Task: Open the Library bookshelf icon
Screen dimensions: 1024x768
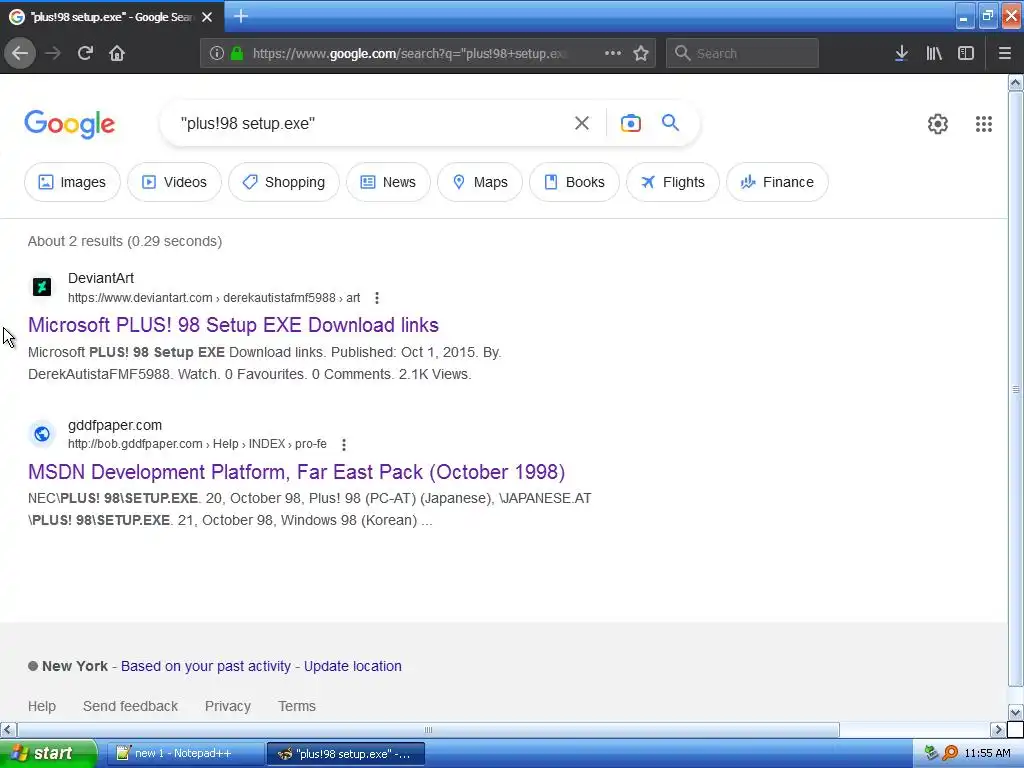Action: click(x=934, y=53)
